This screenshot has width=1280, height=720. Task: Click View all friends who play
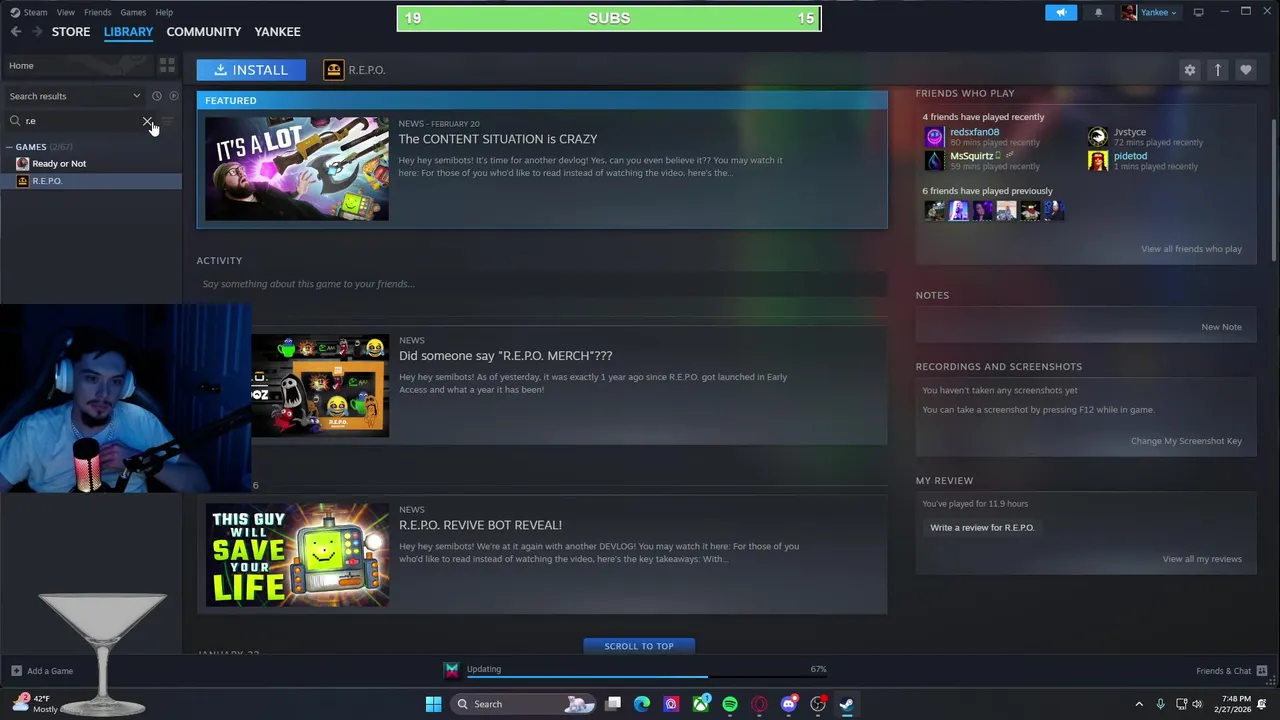[1191, 249]
